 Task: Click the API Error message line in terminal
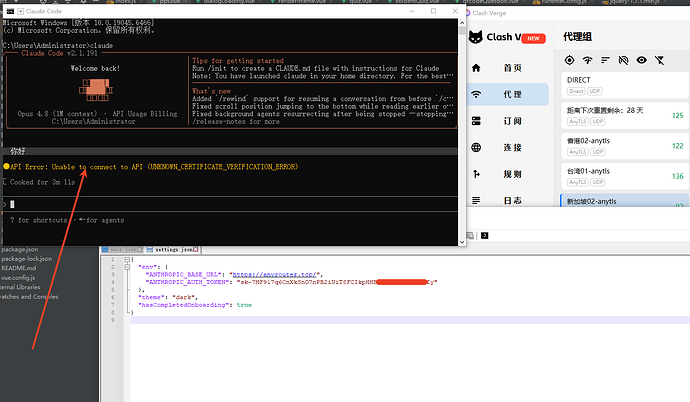point(150,167)
